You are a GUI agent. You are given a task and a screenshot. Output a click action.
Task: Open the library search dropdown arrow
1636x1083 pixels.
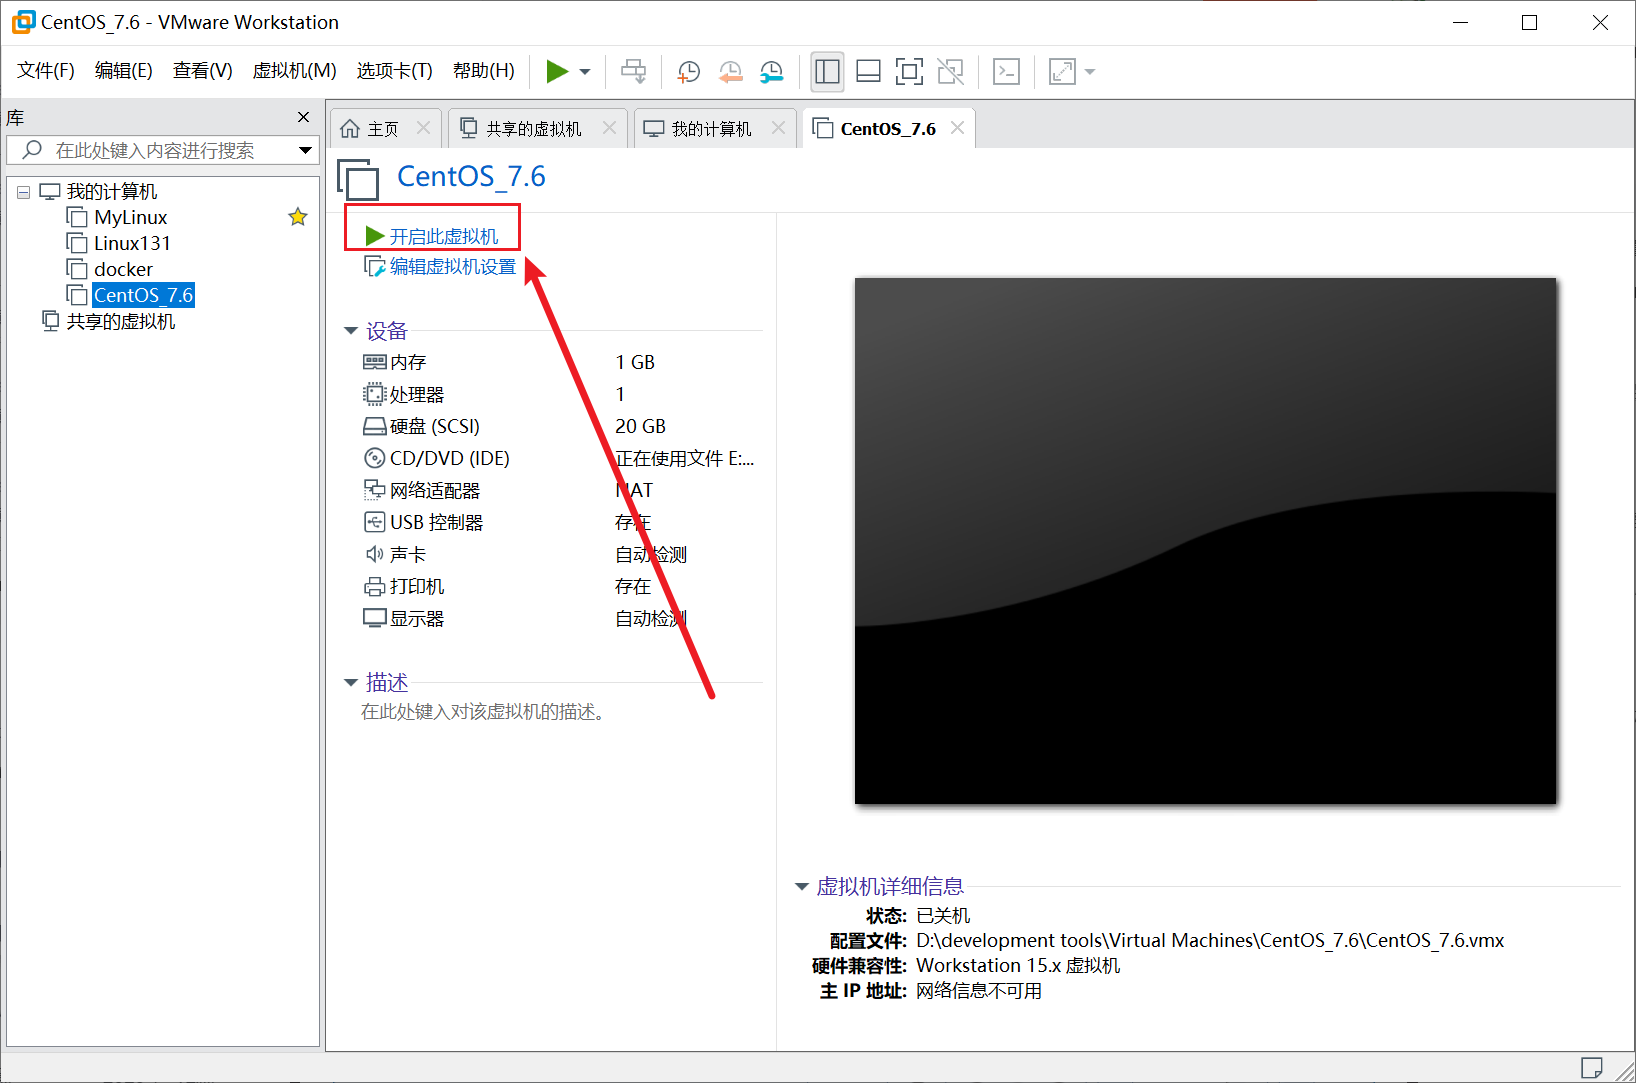click(305, 150)
